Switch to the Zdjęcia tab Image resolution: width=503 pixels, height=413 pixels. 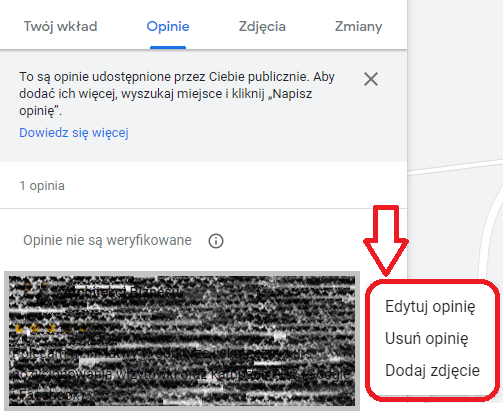(x=262, y=27)
